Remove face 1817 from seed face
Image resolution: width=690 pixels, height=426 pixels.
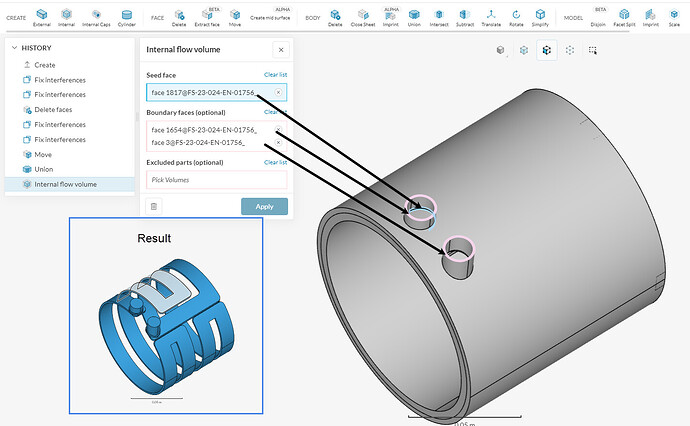coord(278,92)
